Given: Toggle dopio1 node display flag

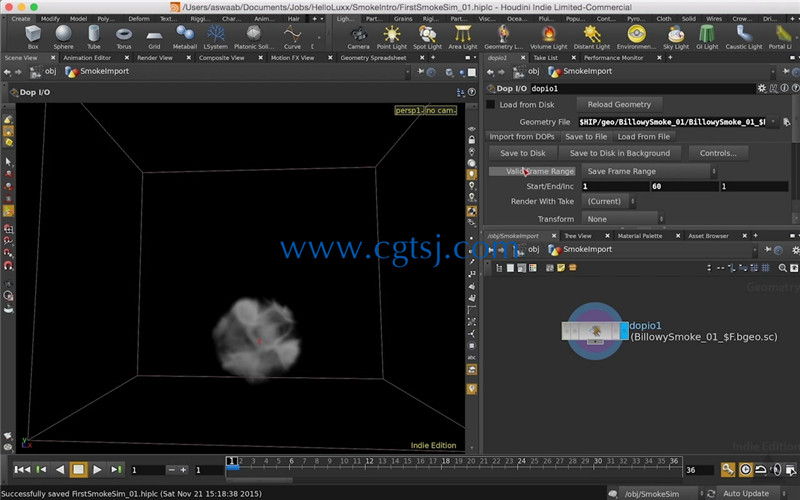Looking at the screenshot, I should [624, 331].
